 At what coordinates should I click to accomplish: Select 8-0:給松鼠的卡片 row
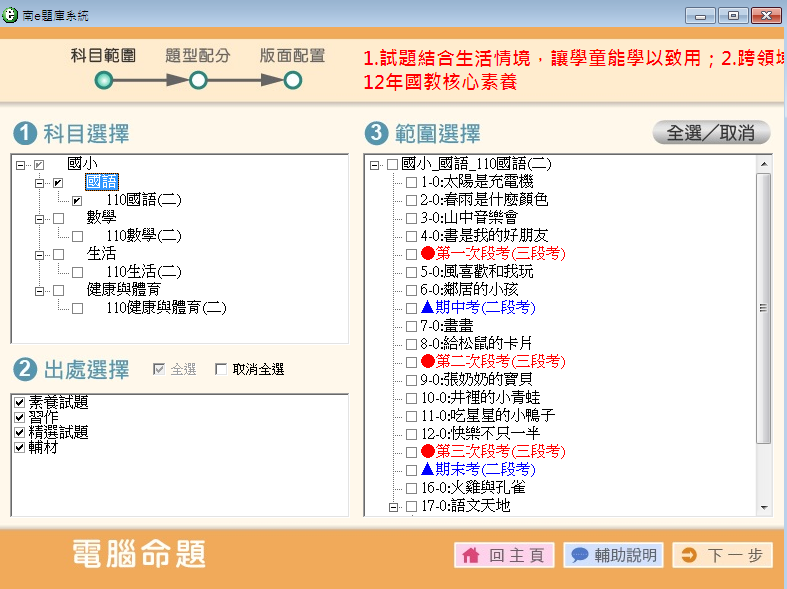pyautogui.click(x=476, y=344)
